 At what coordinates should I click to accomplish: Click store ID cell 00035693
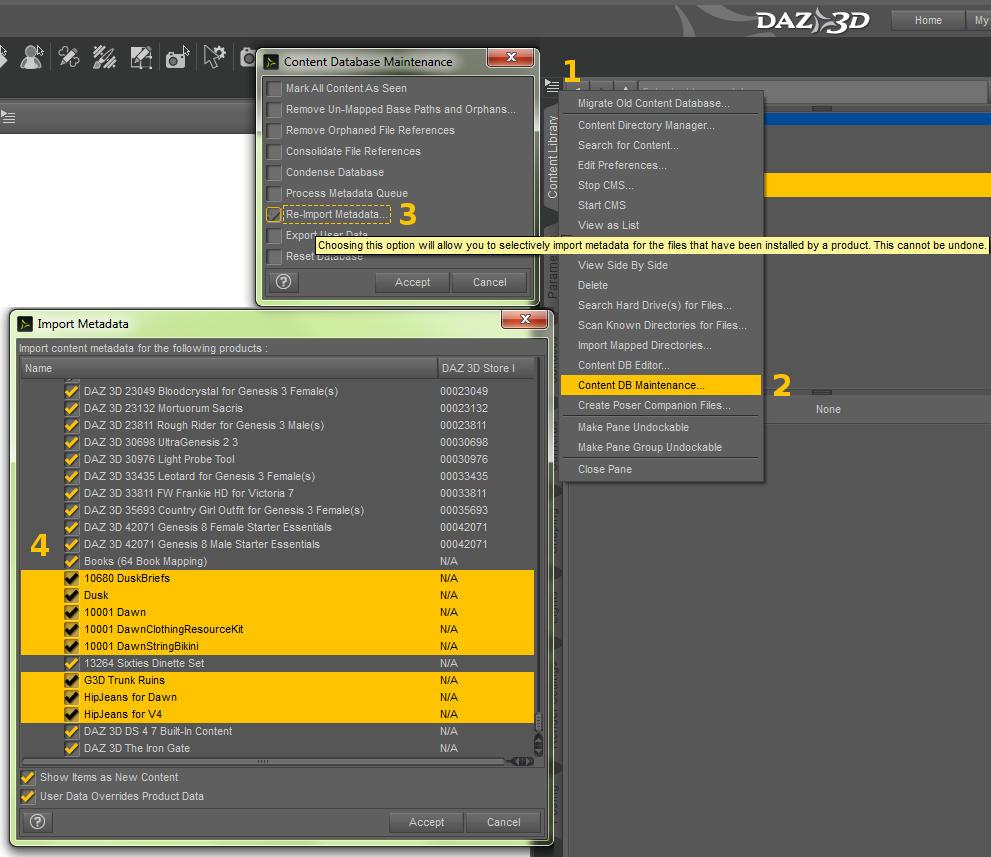click(464, 510)
